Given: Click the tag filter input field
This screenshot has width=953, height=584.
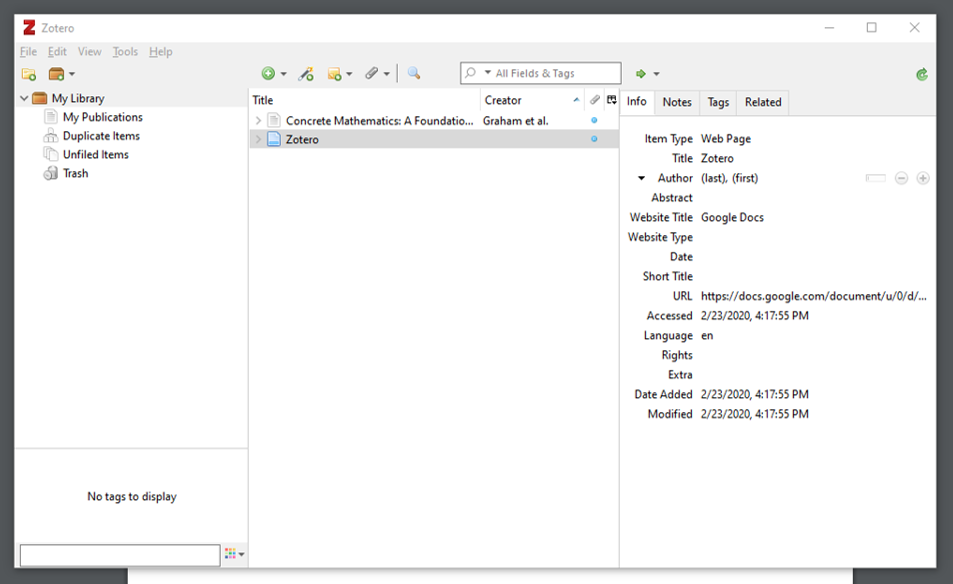Looking at the screenshot, I should point(120,555).
